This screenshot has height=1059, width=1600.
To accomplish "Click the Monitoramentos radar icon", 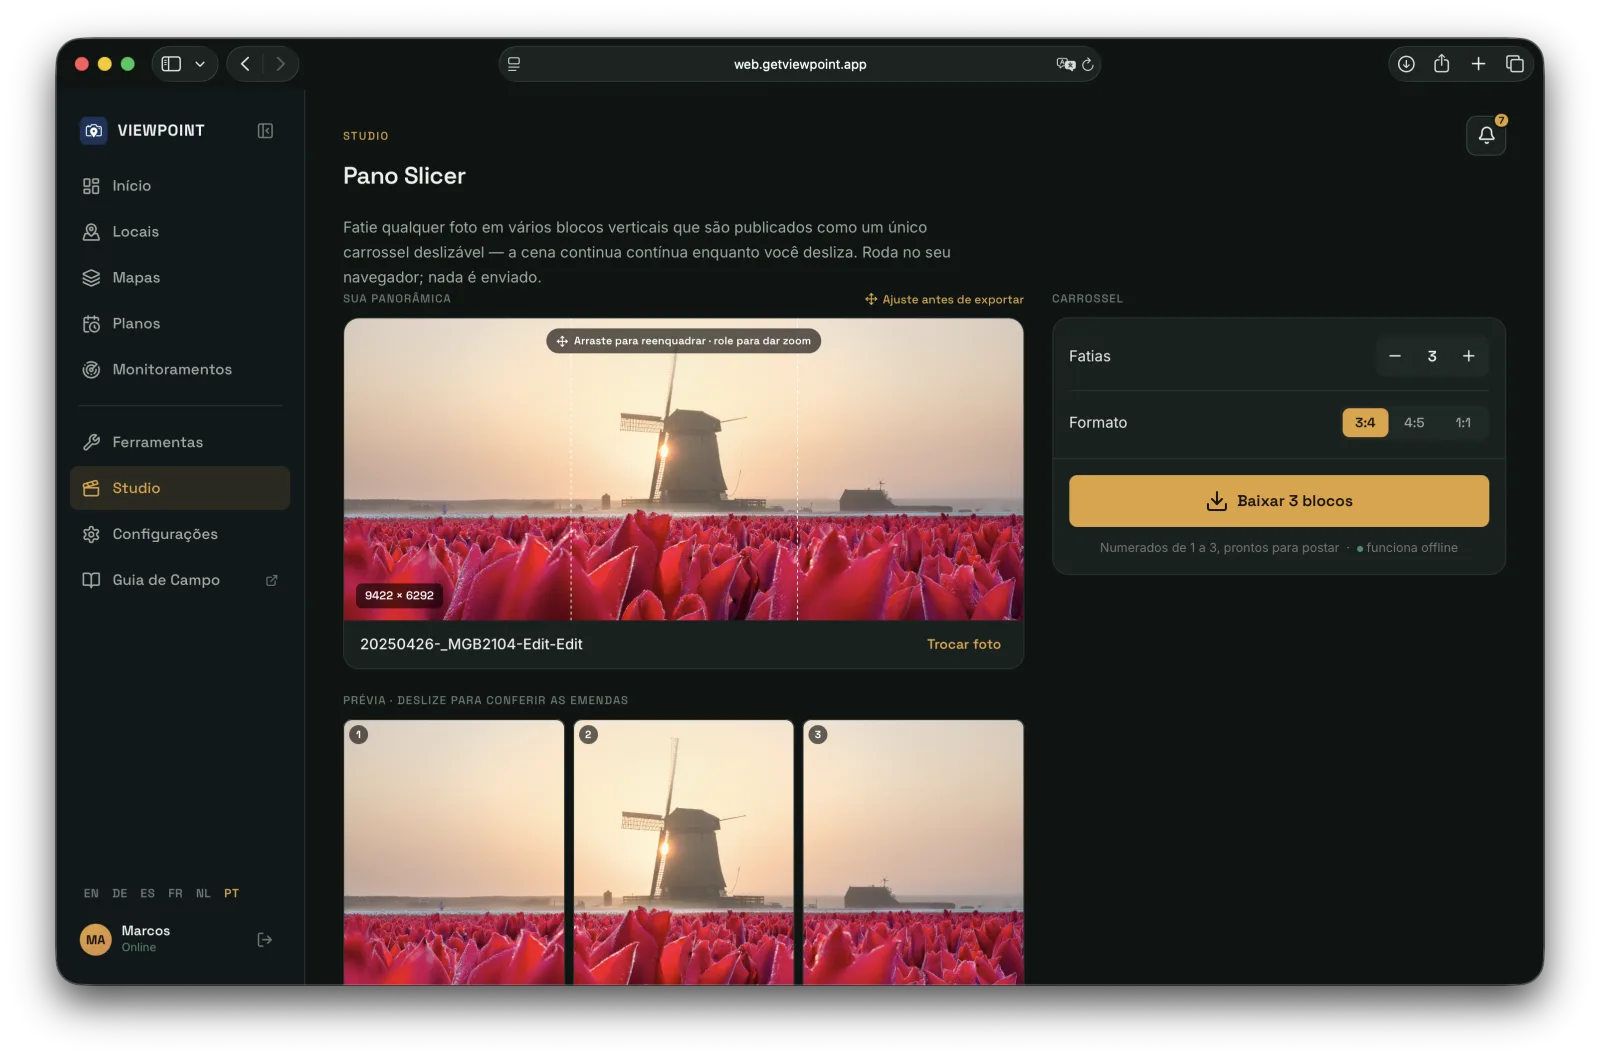I will 91,370.
